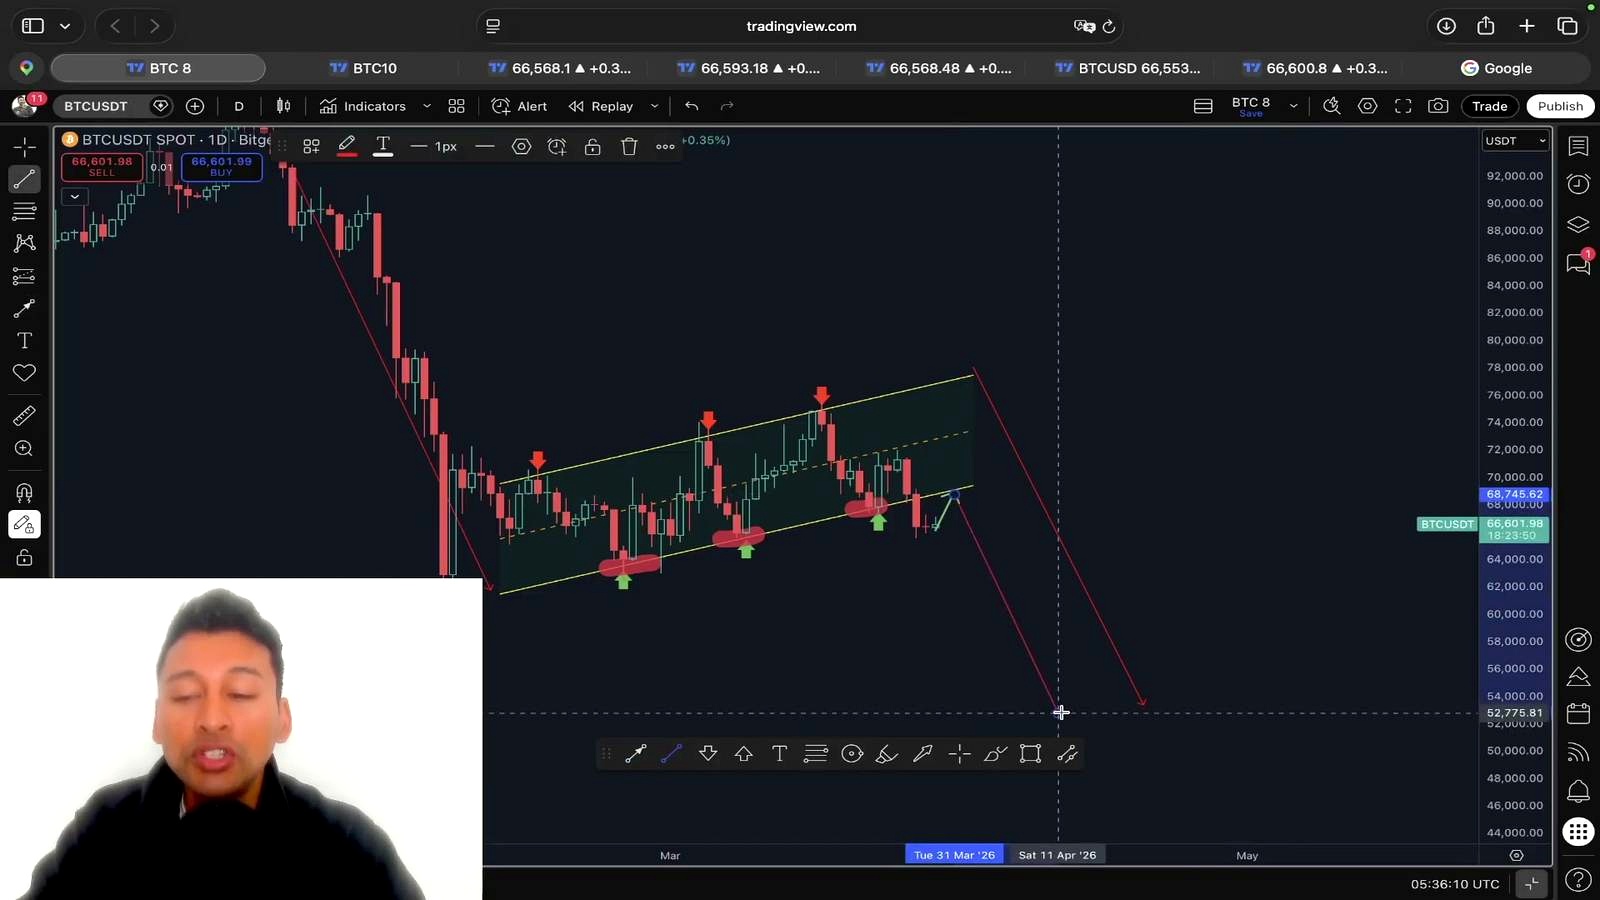Take a chart snapshot with camera
Screen dimensions: 1600x900
point(1438,106)
